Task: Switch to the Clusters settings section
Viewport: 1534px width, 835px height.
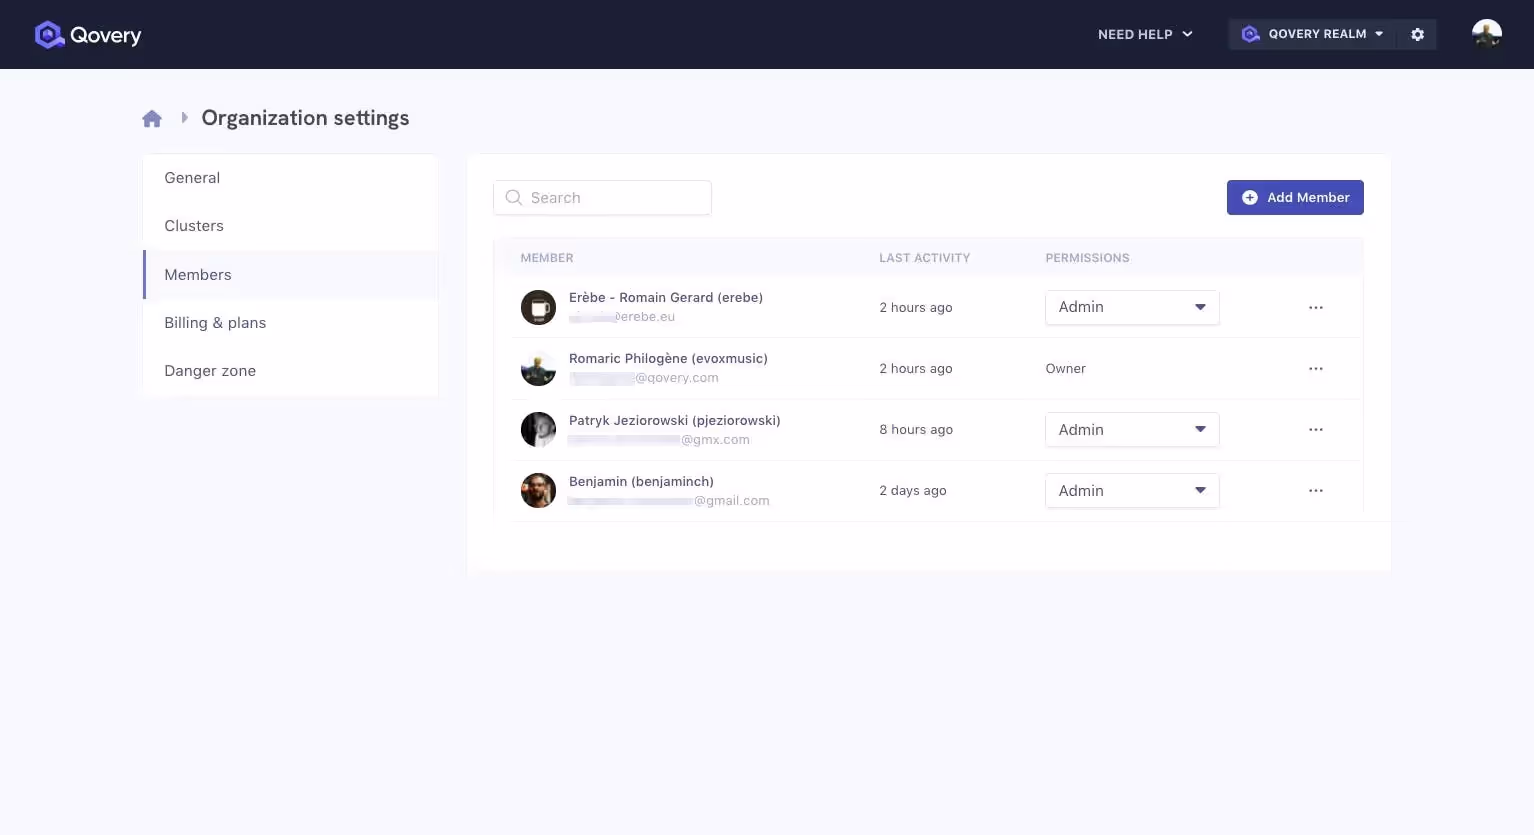Action: coord(194,225)
